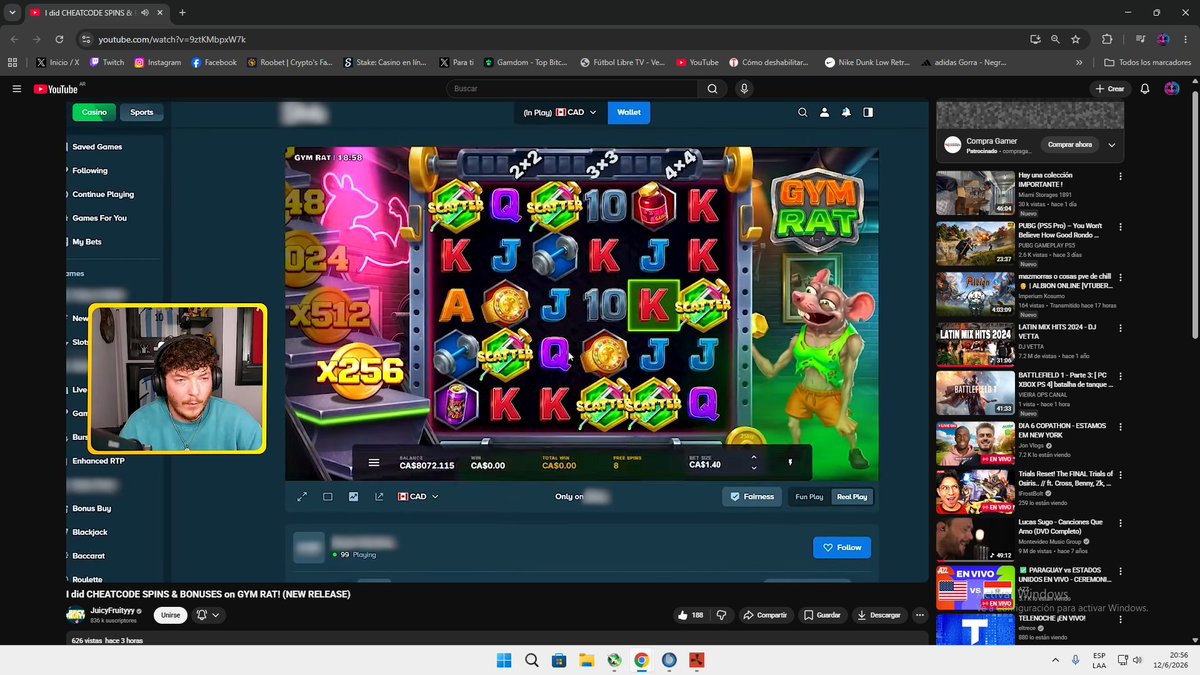Click the Fairness button
The image size is (1200, 675).
(752, 496)
